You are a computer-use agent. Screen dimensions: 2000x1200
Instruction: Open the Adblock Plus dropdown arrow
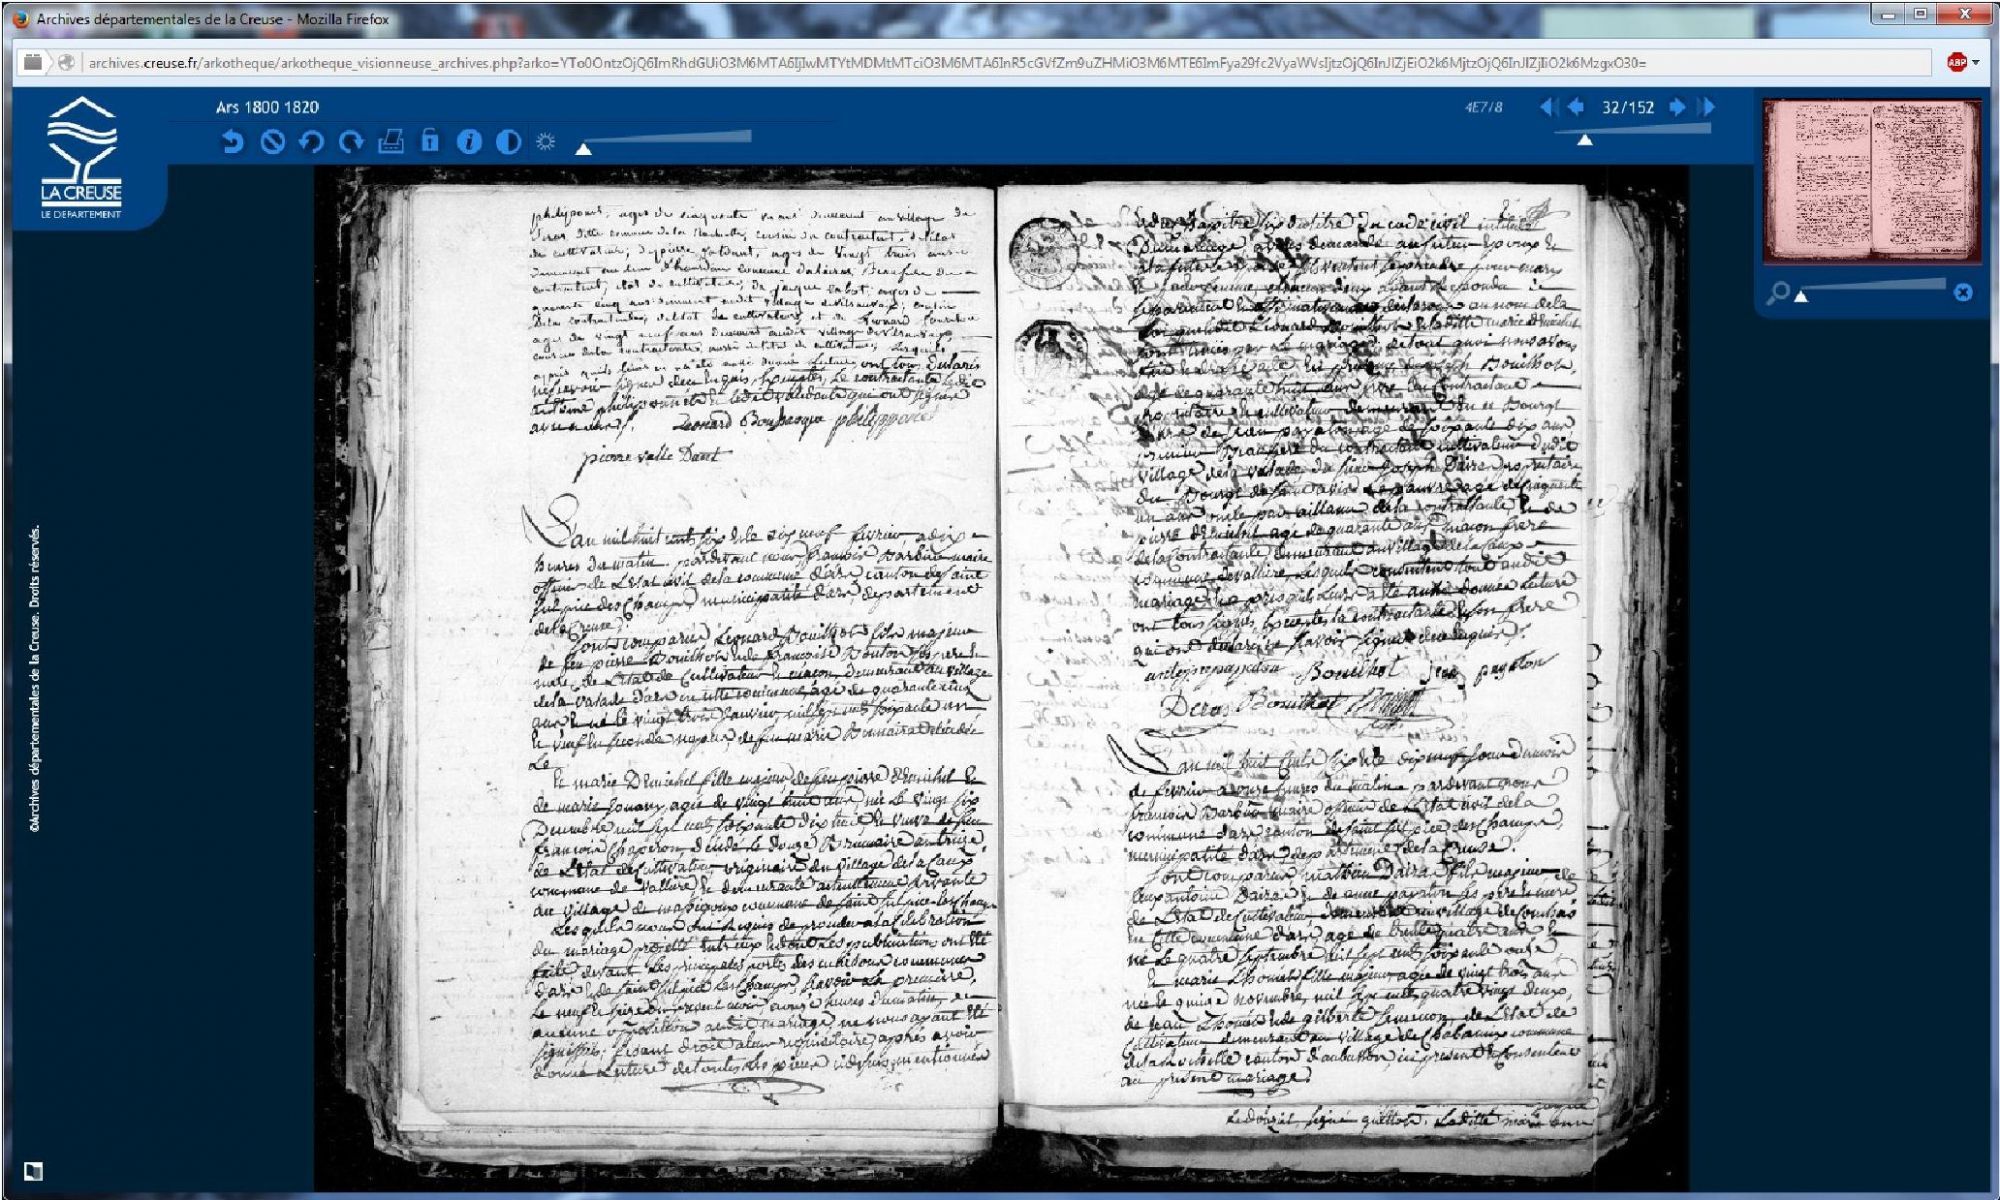click(1975, 63)
